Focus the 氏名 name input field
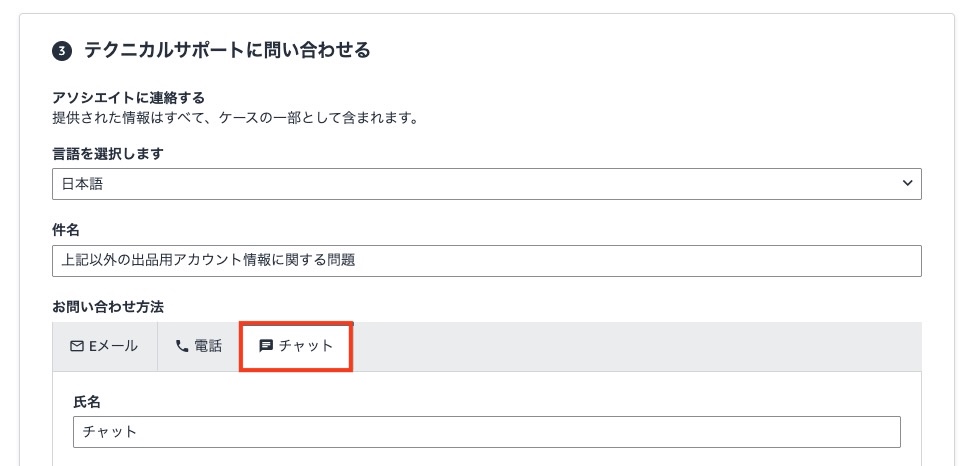 pyautogui.click(x=486, y=432)
